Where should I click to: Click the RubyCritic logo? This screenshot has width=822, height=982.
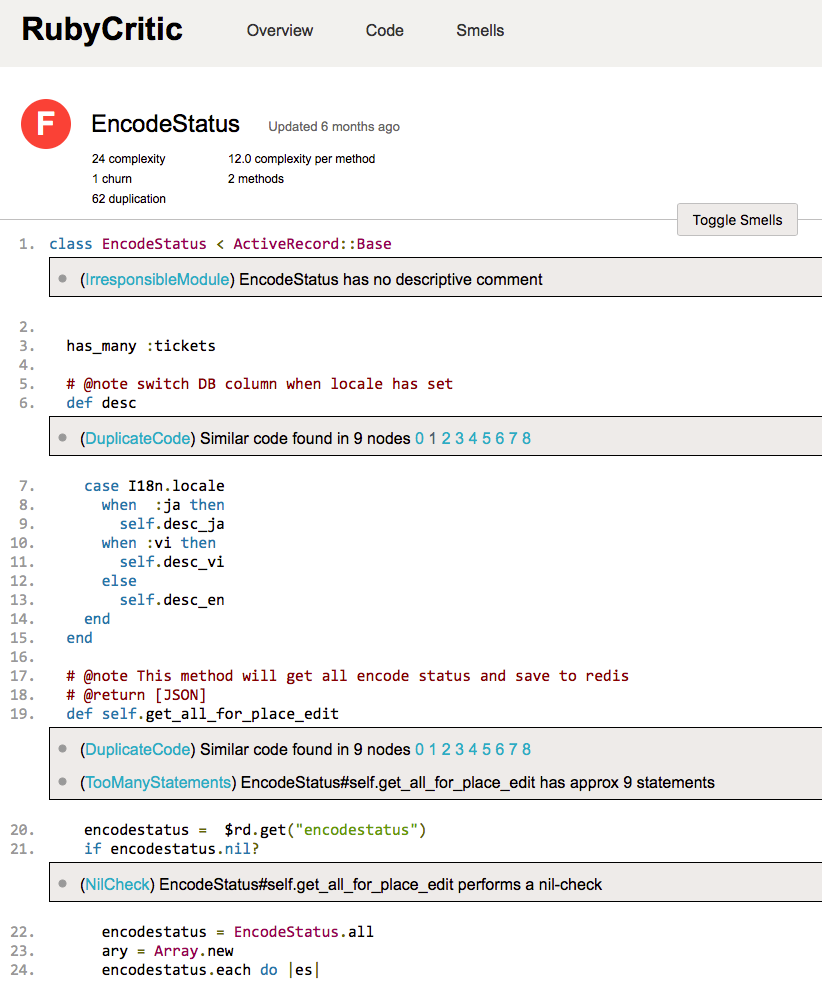[x=101, y=29]
